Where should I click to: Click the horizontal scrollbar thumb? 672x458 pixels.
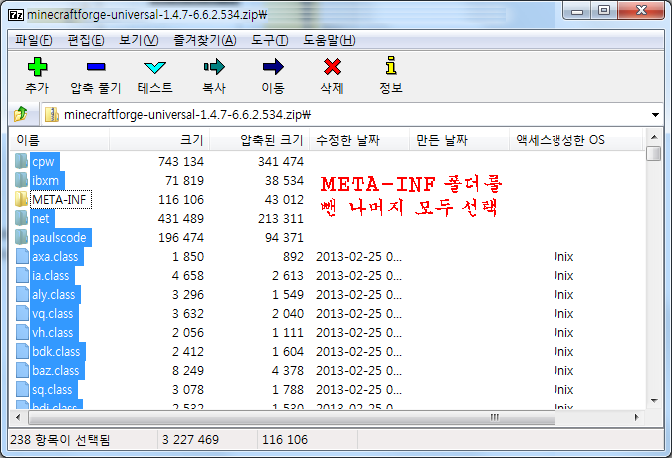coord(292,417)
